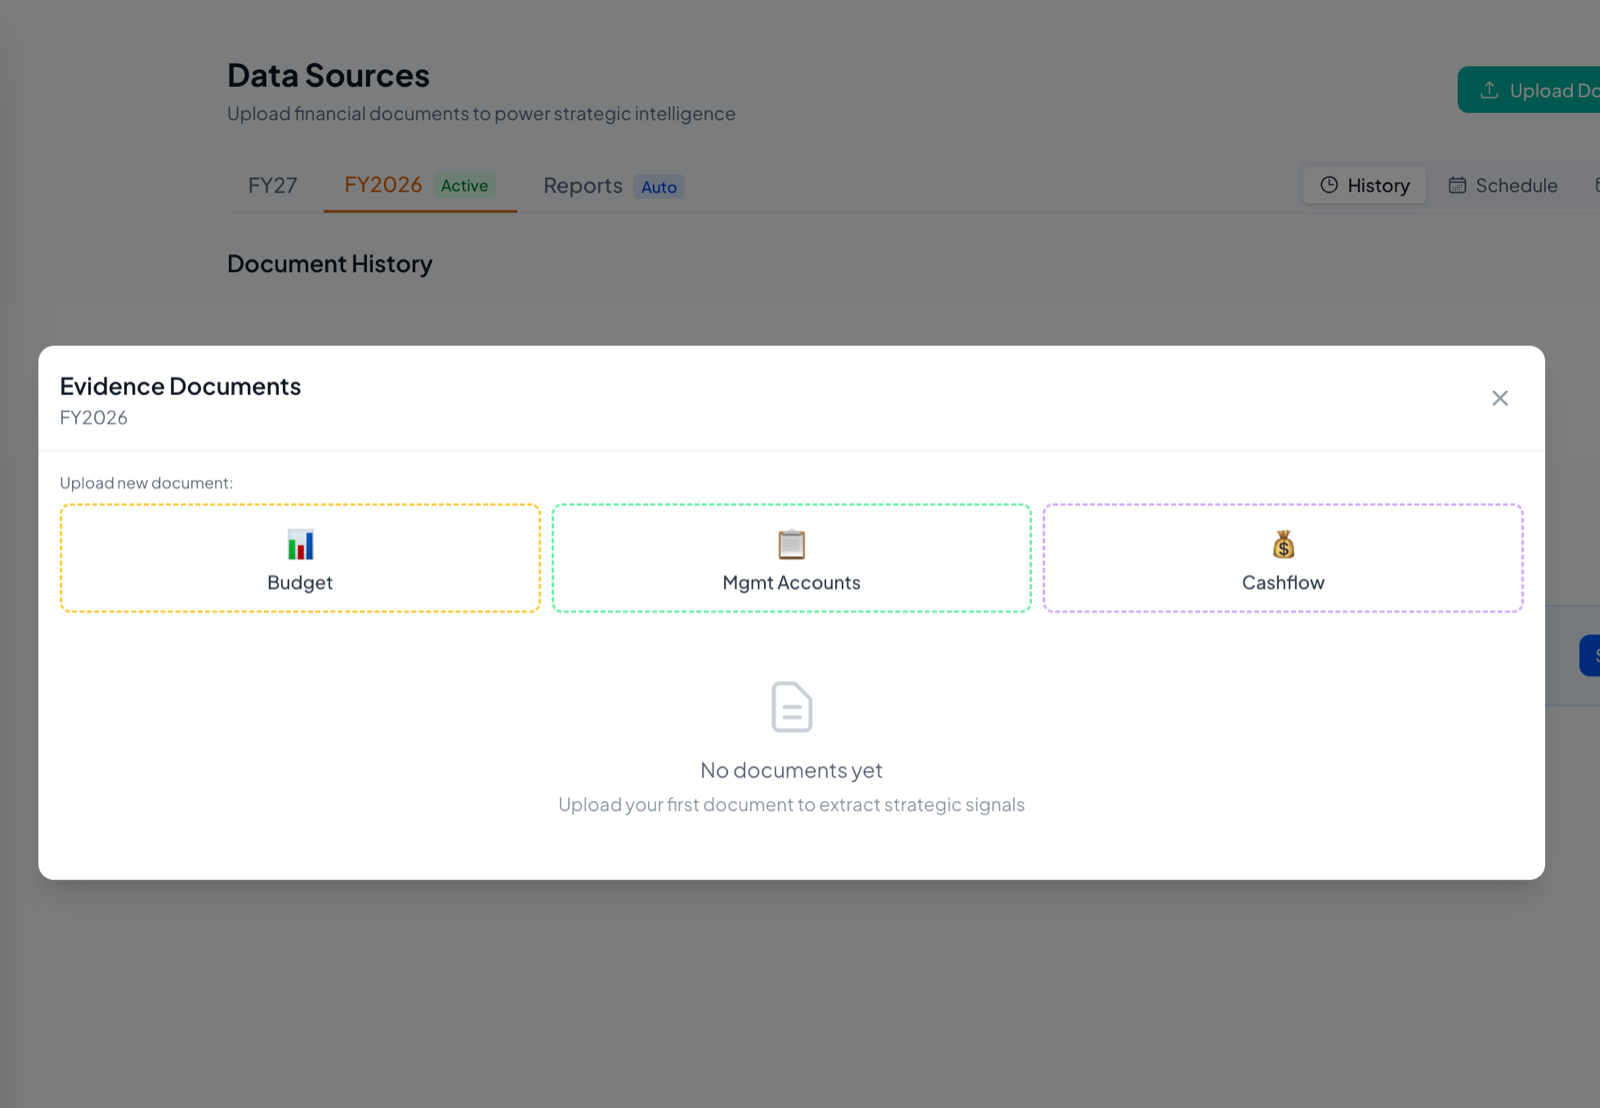Select the active FY2026 tab
The width and height of the screenshot is (1600, 1108).
tap(383, 185)
